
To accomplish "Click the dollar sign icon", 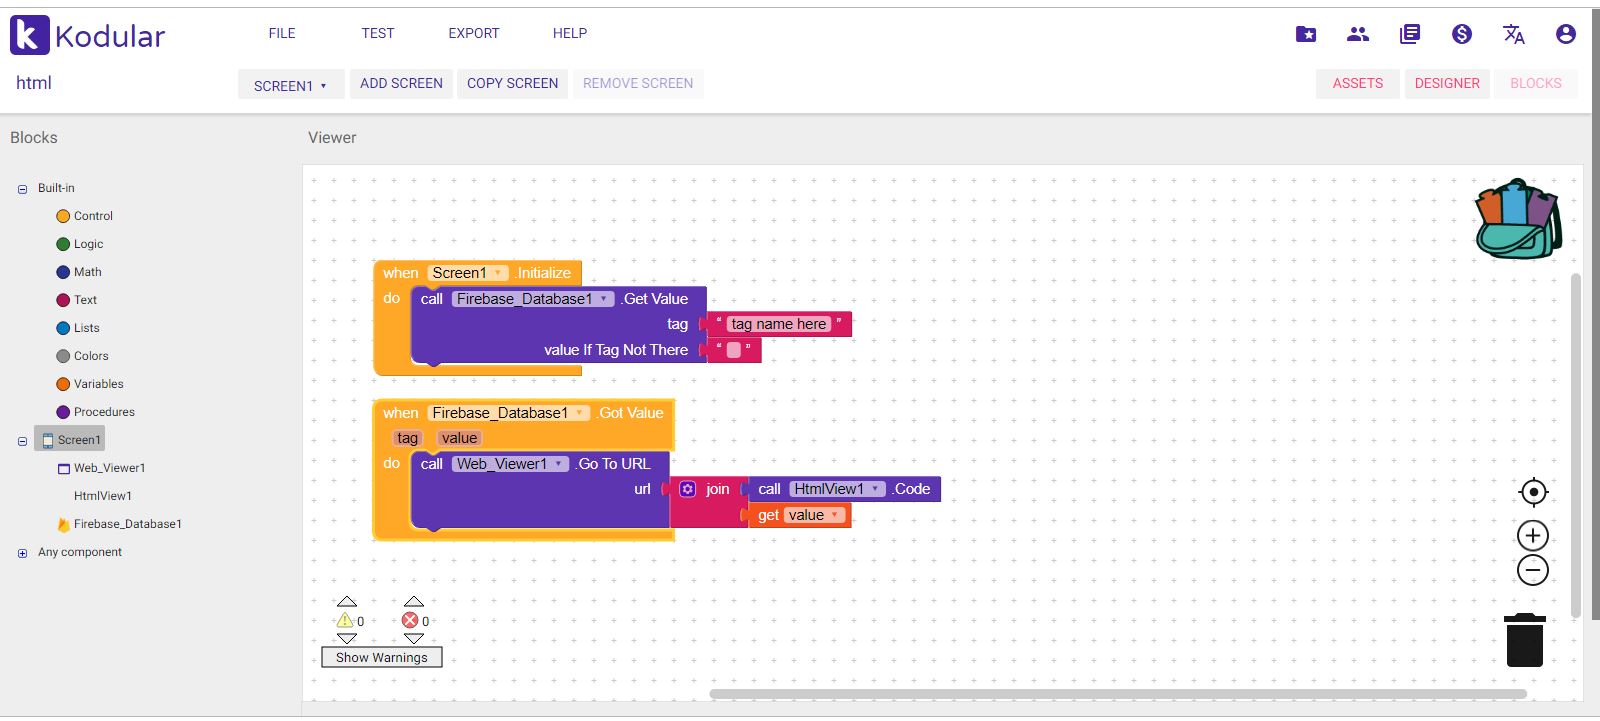I will [x=1461, y=34].
